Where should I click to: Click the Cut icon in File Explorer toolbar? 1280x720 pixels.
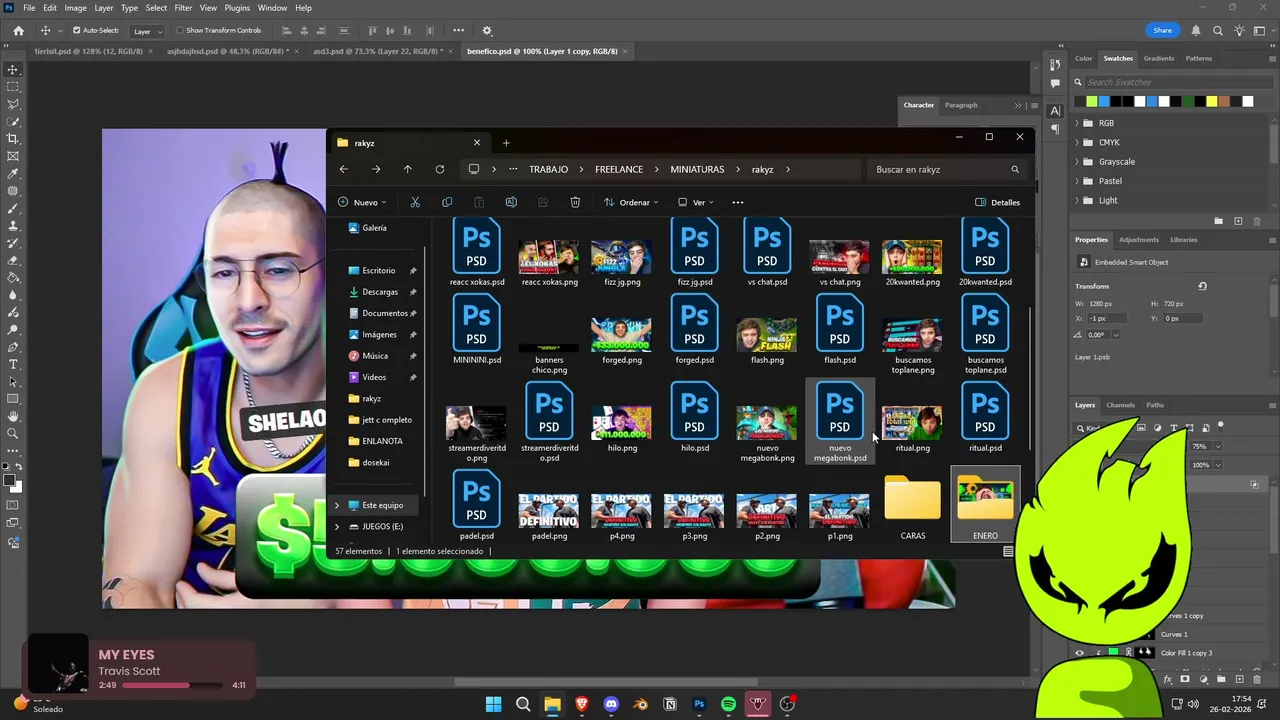tap(415, 202)
